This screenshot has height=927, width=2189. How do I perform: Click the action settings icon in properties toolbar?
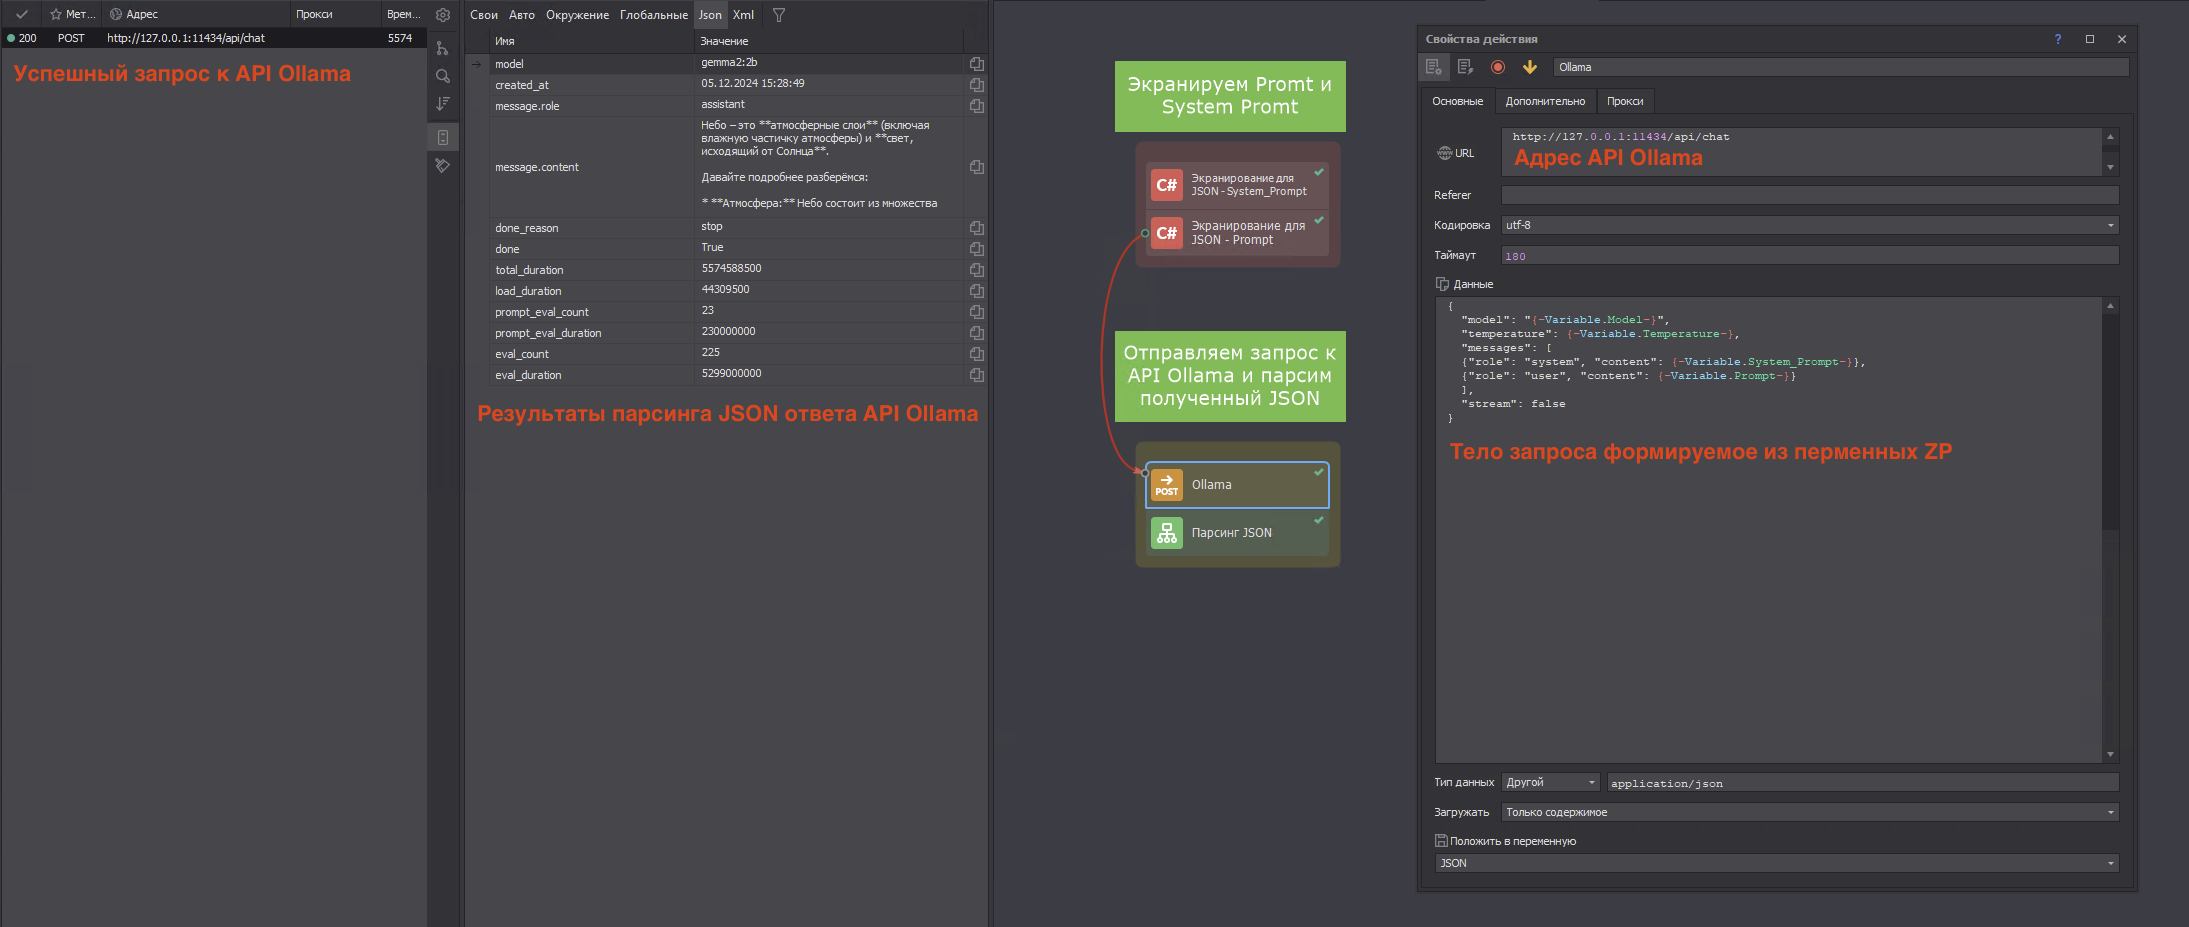tap(1434, 67)
